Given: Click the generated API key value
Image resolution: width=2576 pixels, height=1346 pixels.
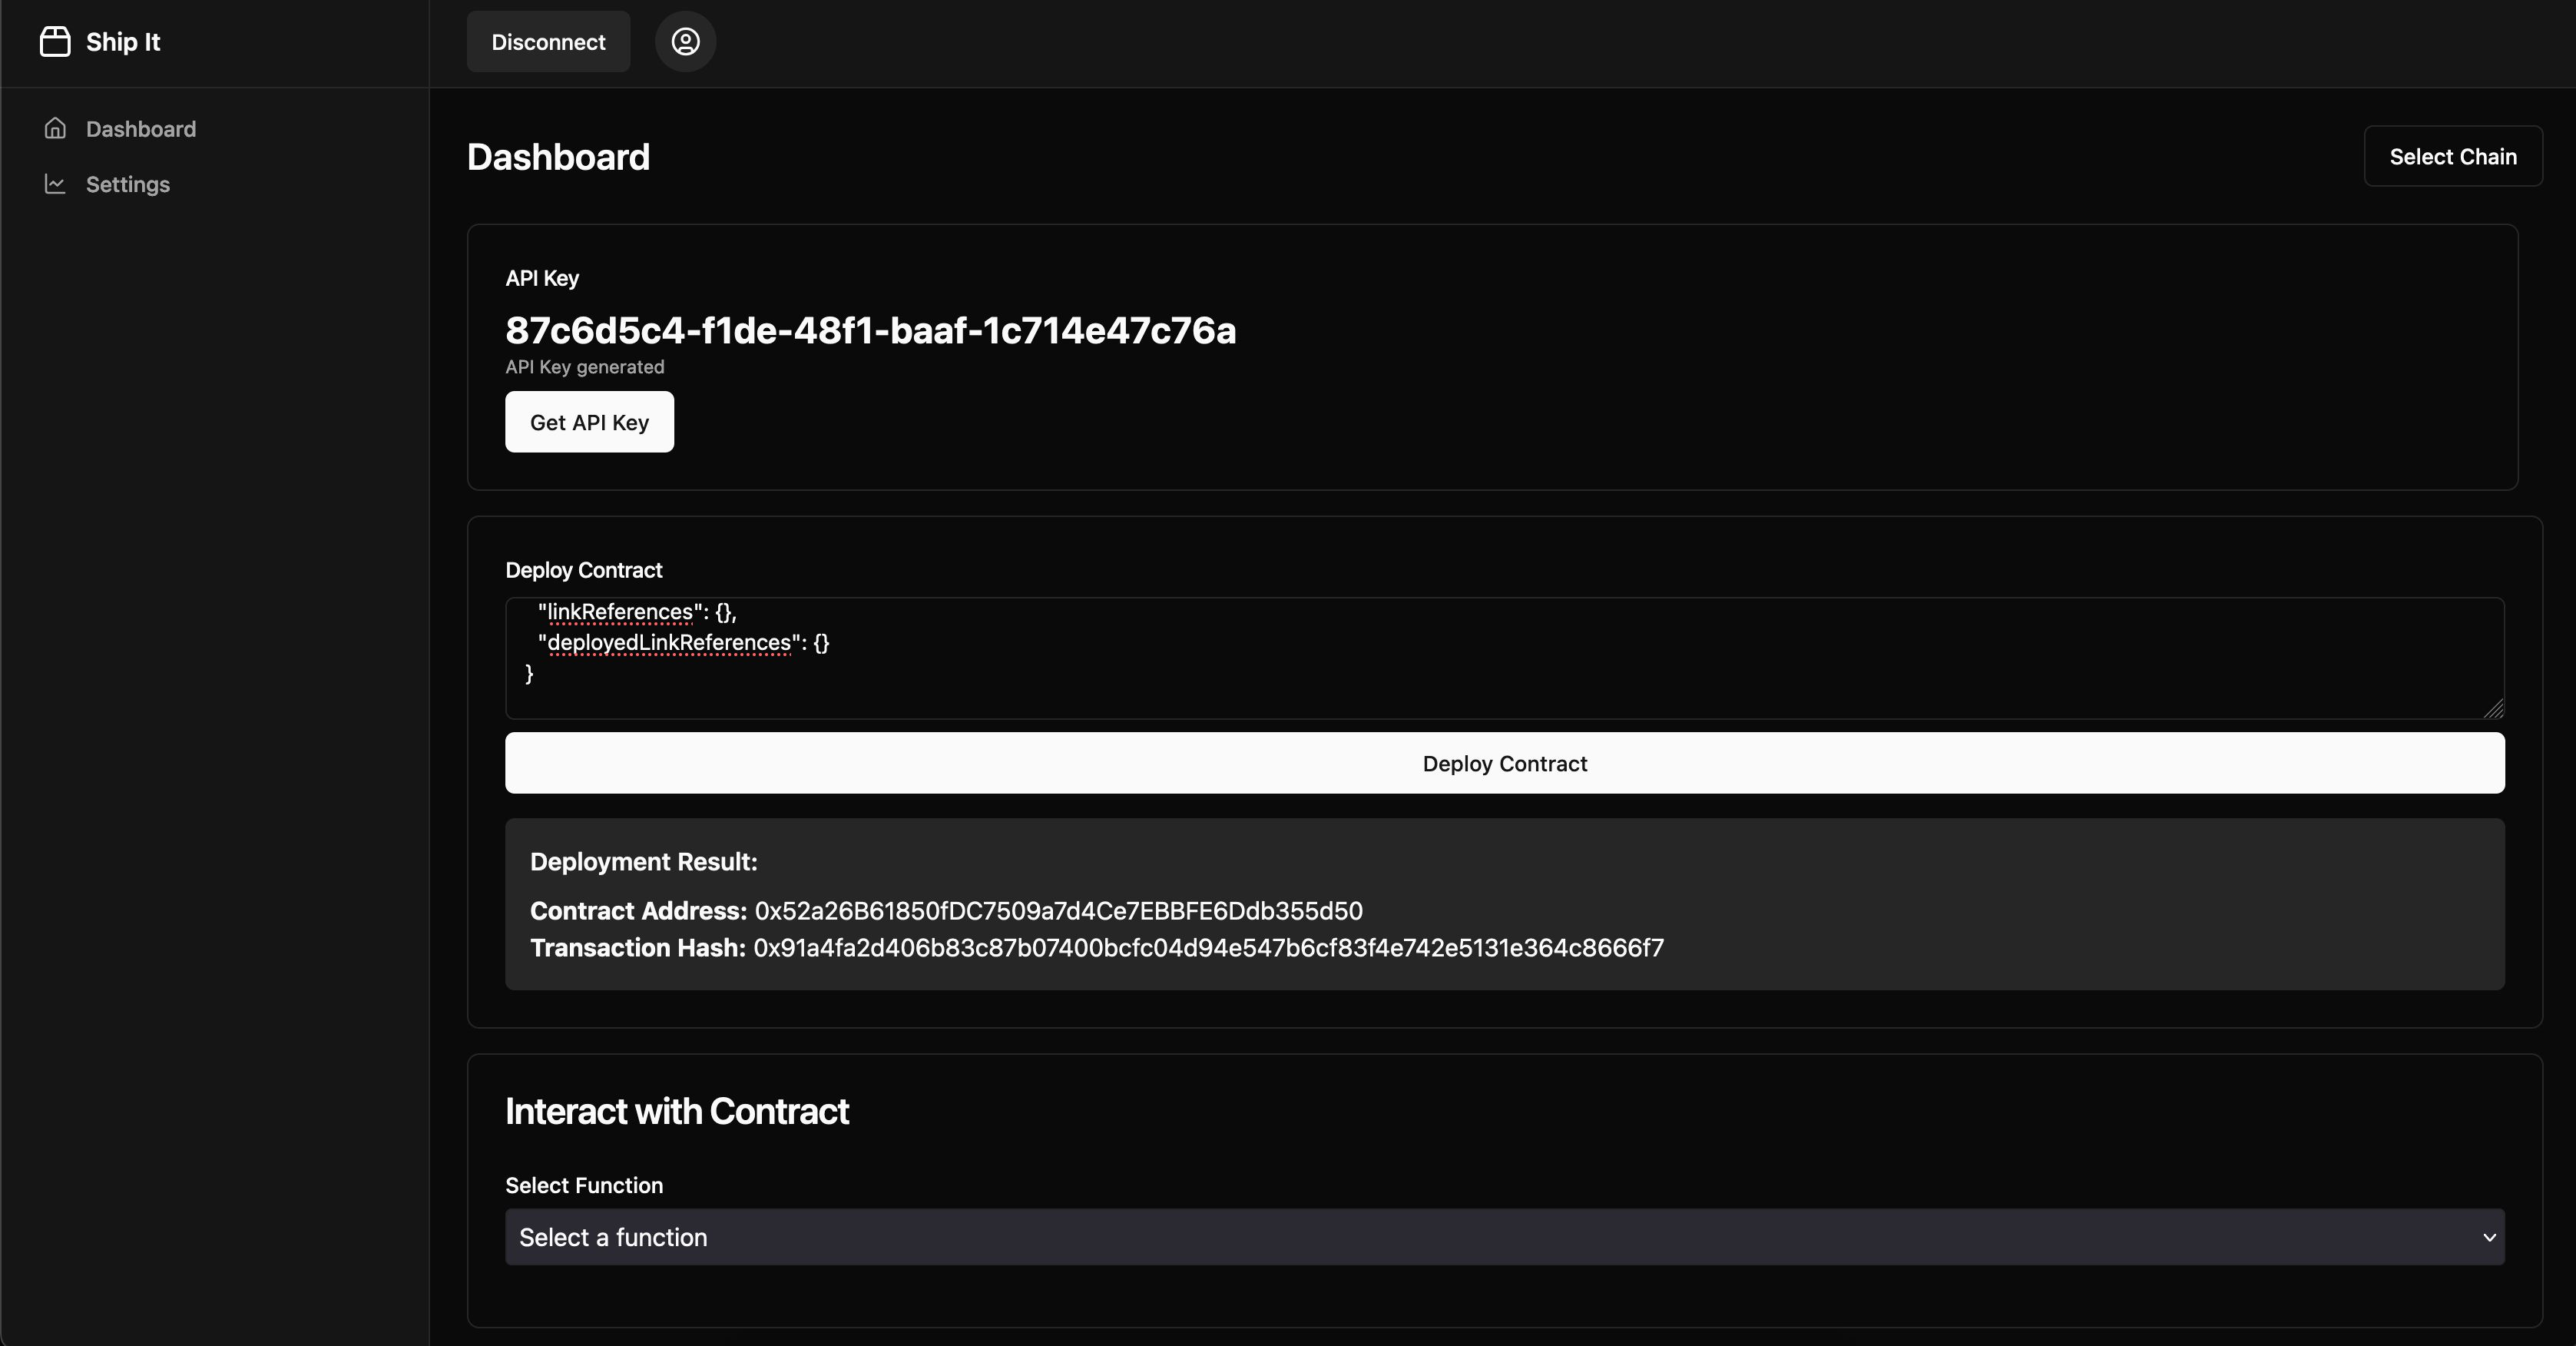Looking at the screenshot, I should [870, 330].
